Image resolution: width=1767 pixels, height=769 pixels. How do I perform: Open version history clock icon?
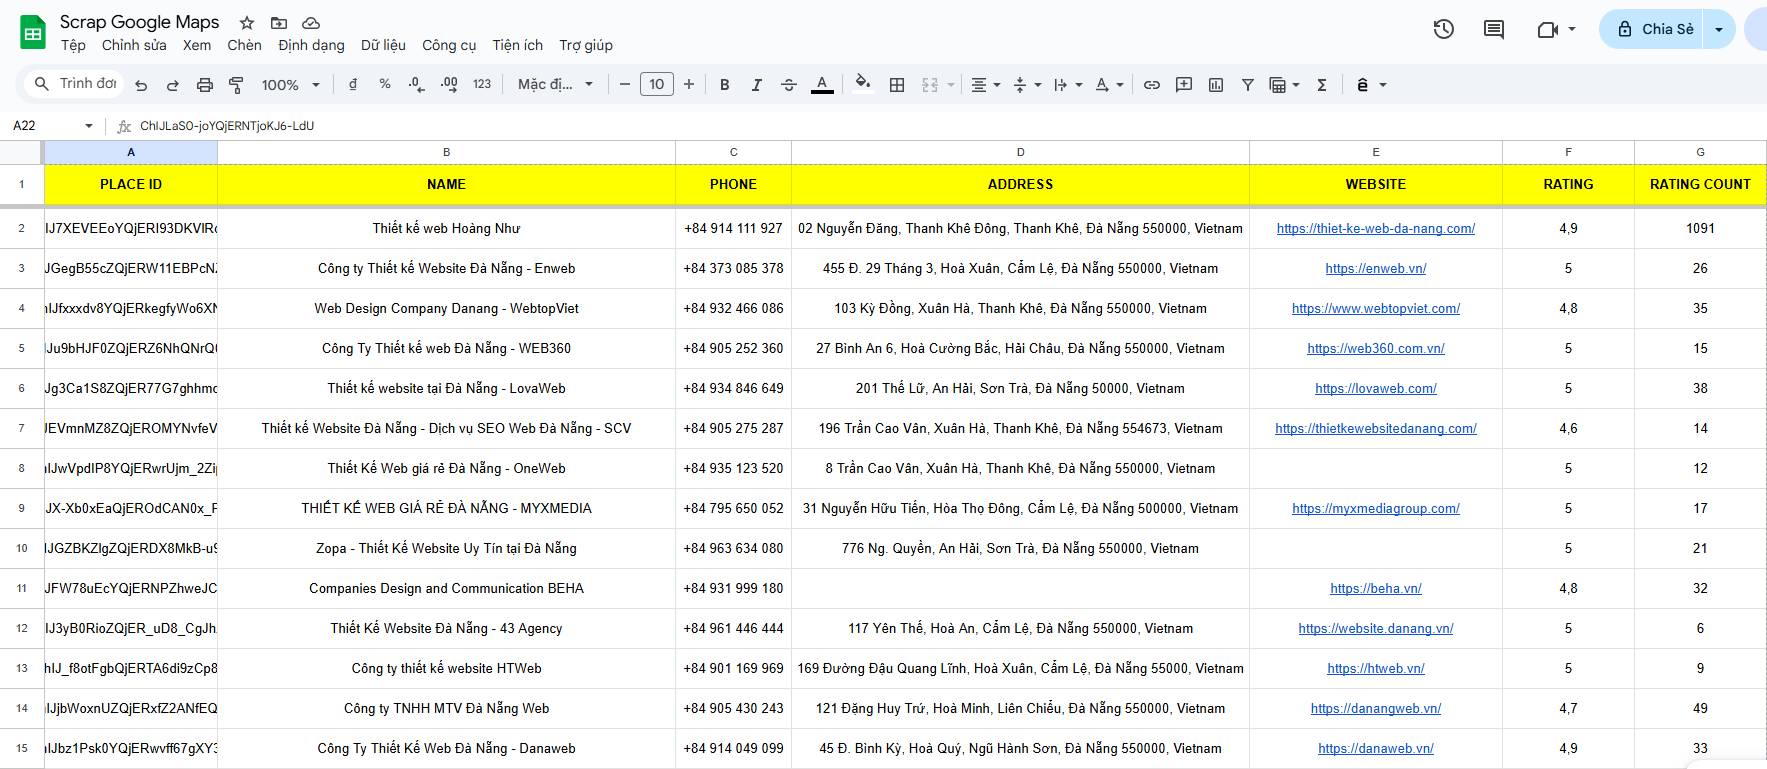[1443, 29]
